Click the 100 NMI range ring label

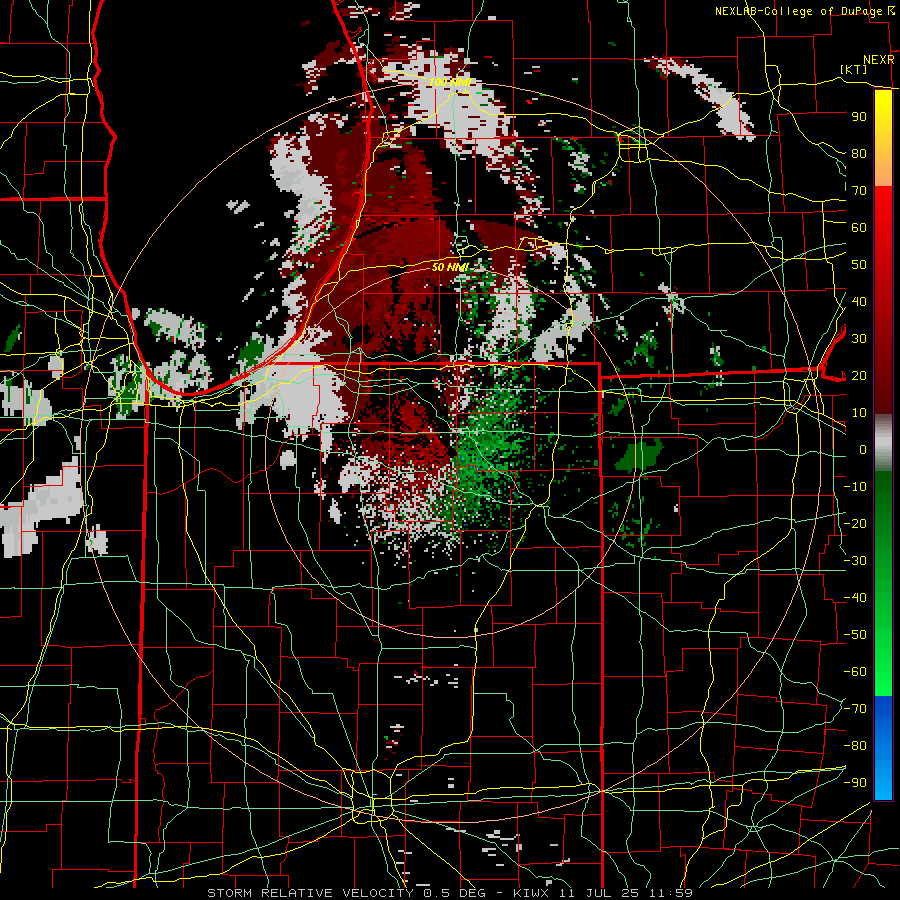click(x=450, y=82)
